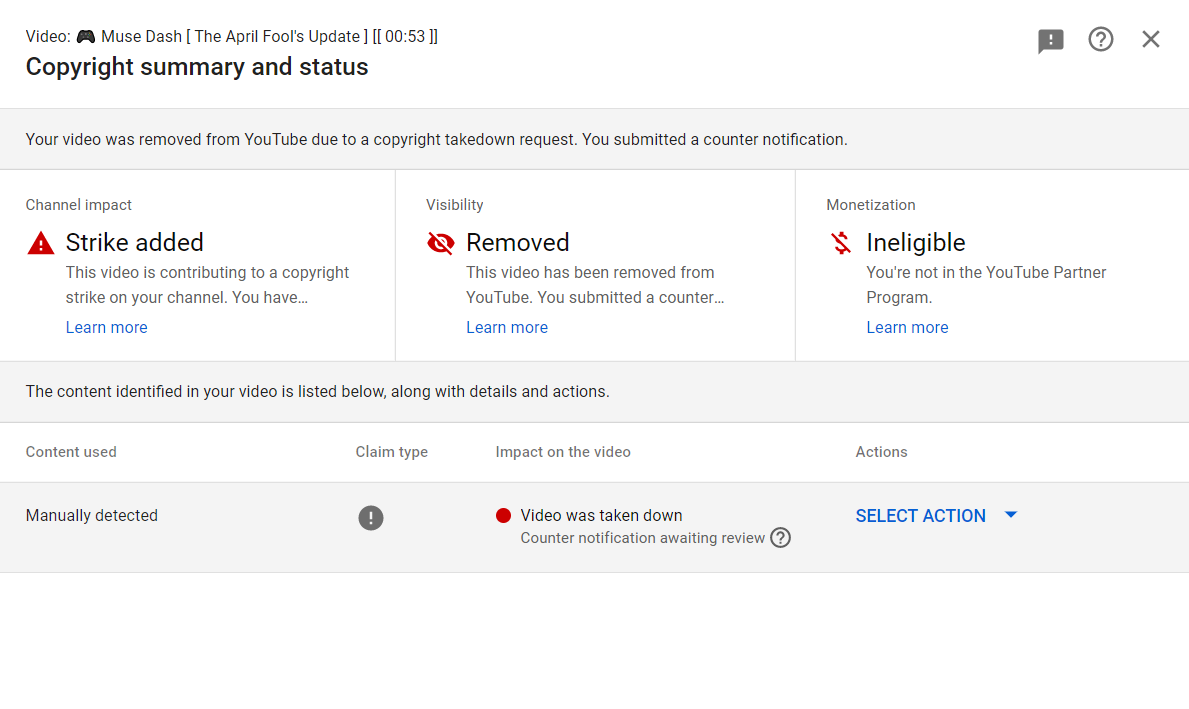Open Learn more under Removed visibility
The width and height of the screenshot is (1189, 709).
[x=506, y=328]
